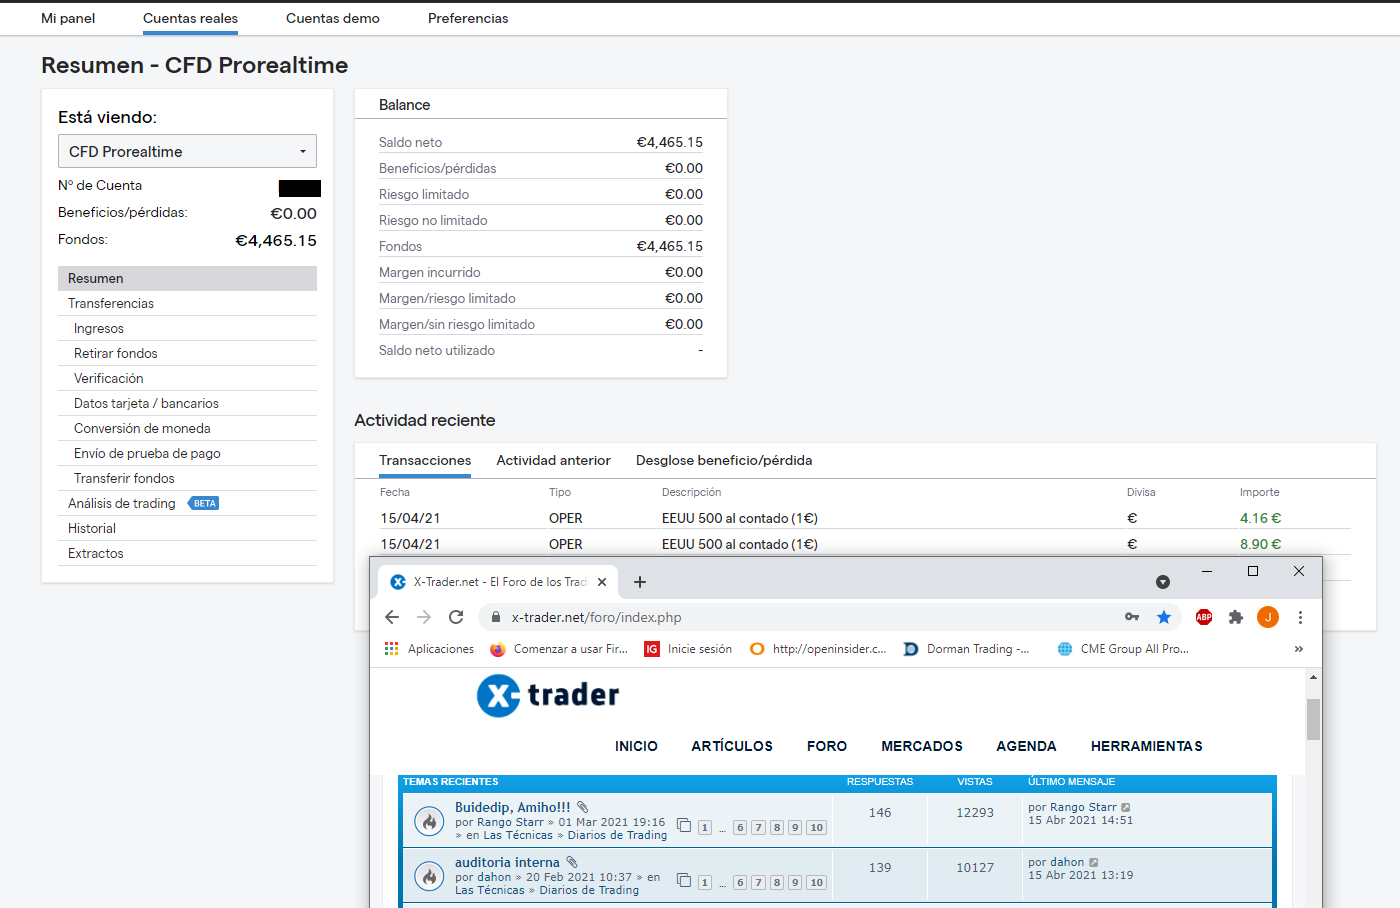Switch to Actividad anterior tab
Image resolution: width=1400 pixels, height=908 pixels.
pos(553,460)
